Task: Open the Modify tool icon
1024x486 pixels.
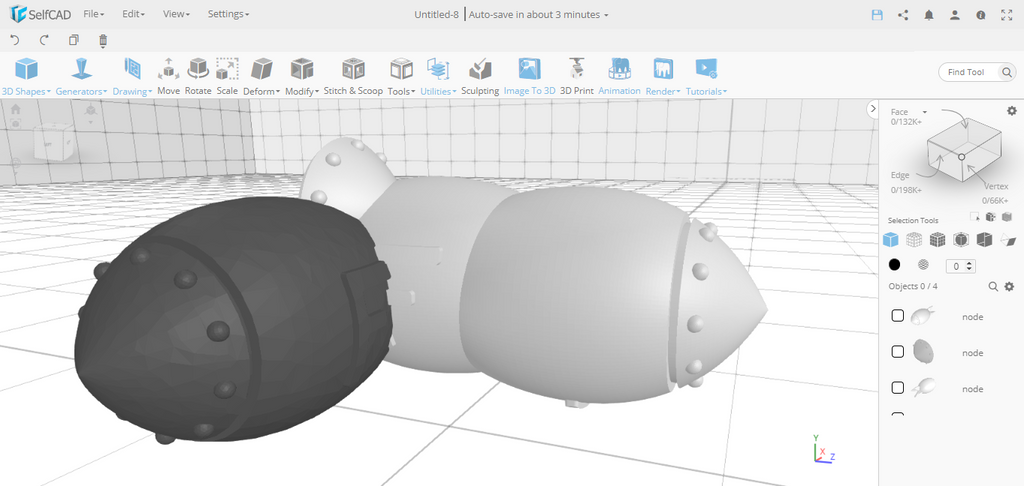Action: 302,69
